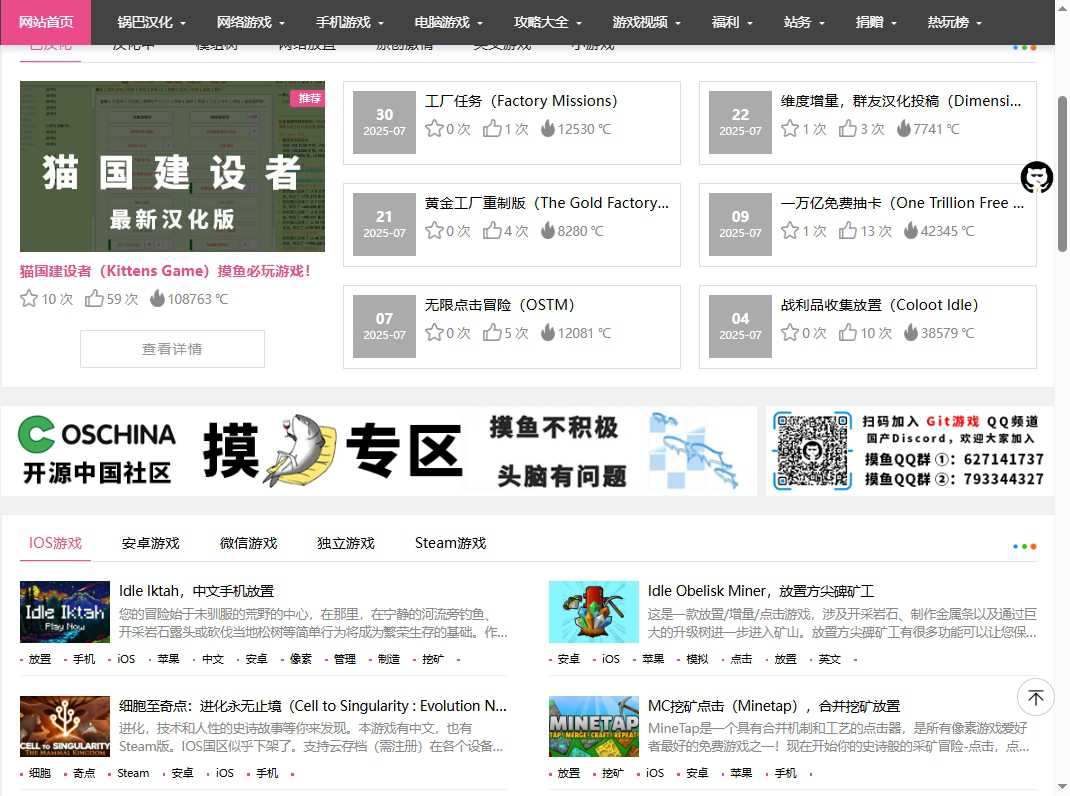
Task: Click the thumbs-up icon on 黄金工厂重制版
Action: (x=492, y=231)
